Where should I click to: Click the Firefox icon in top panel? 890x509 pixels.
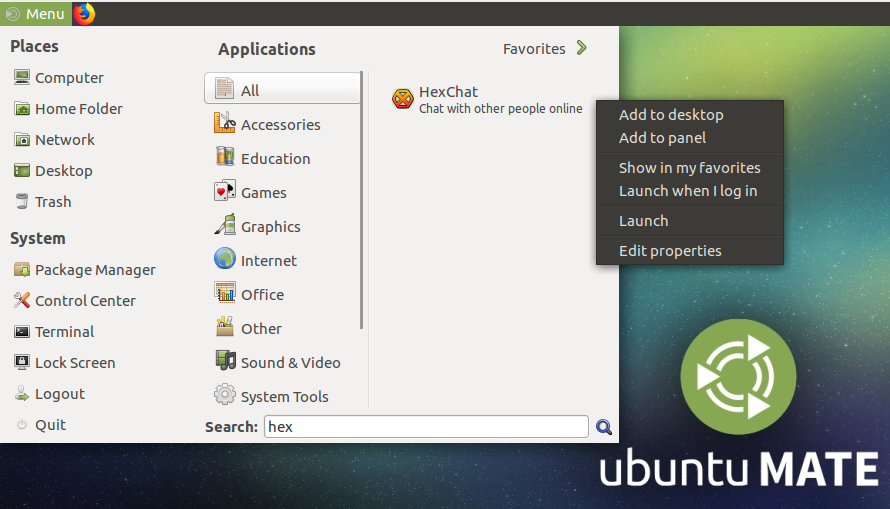84,14
